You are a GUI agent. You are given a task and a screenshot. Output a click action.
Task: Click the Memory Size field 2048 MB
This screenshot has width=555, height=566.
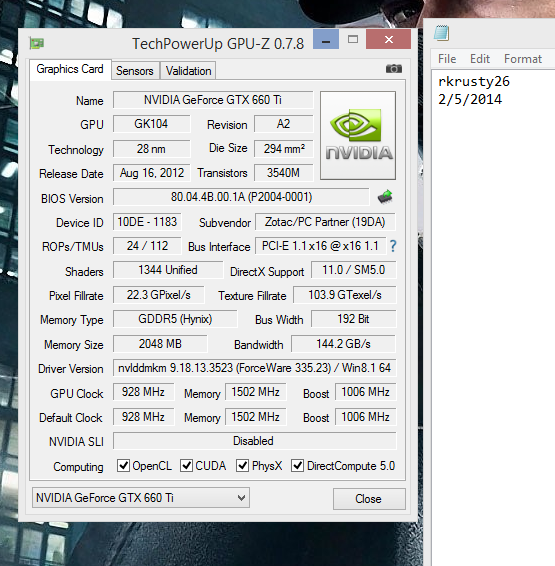click(x=160, y=344)
